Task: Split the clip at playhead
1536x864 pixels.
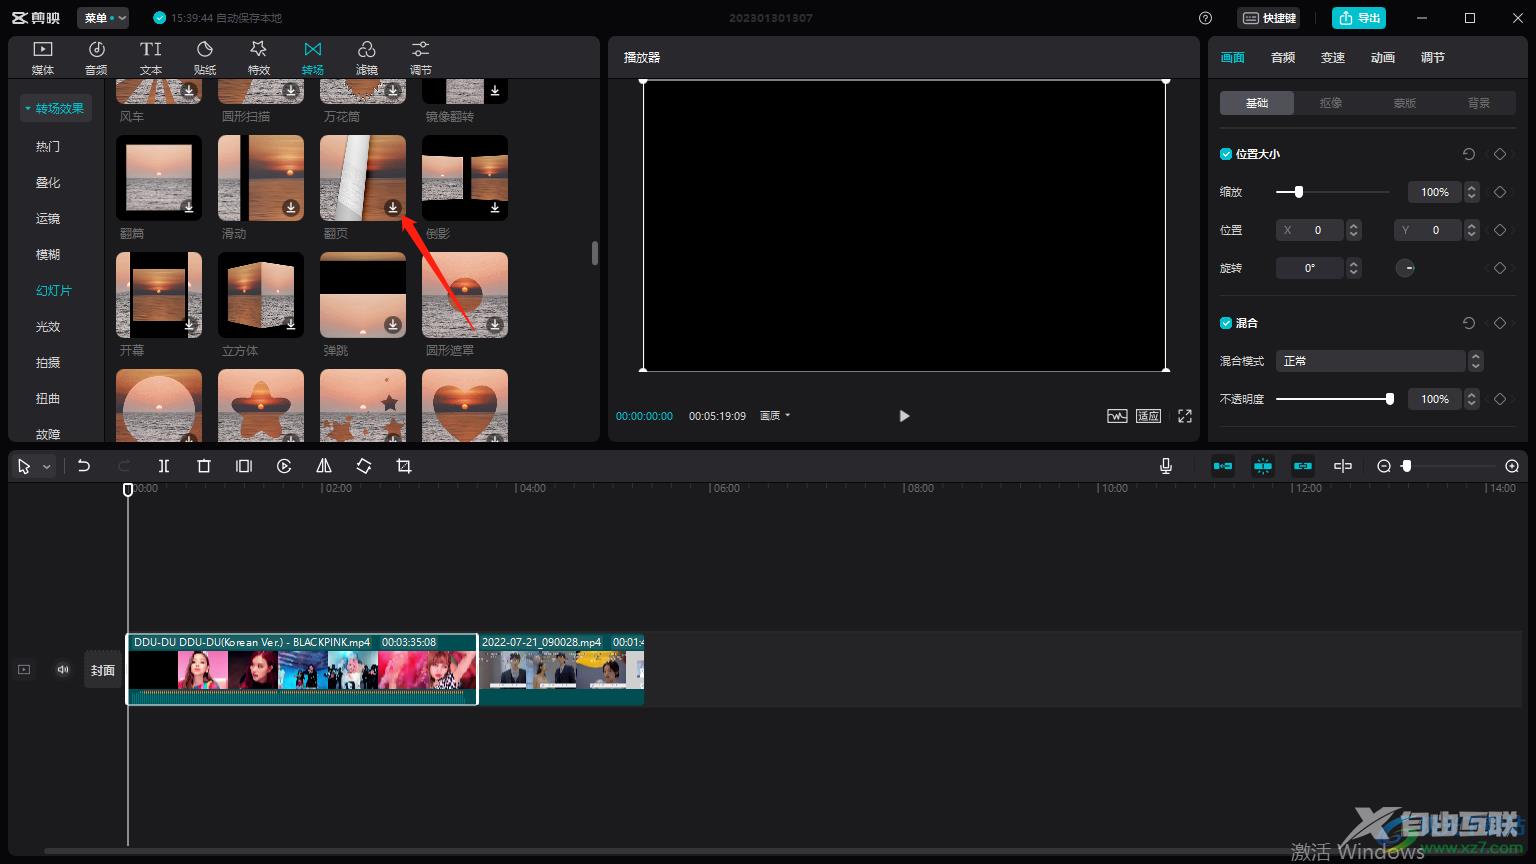Action: (x=164, y=466)
